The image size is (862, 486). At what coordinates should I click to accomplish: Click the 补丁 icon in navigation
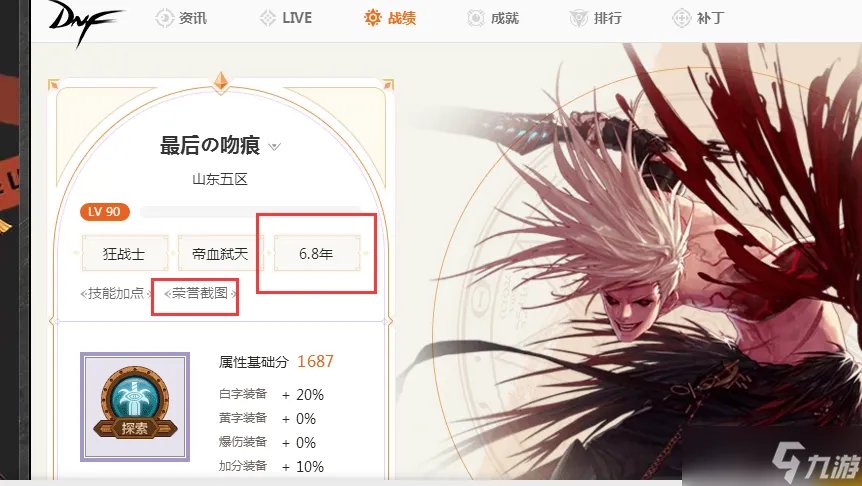682,18
